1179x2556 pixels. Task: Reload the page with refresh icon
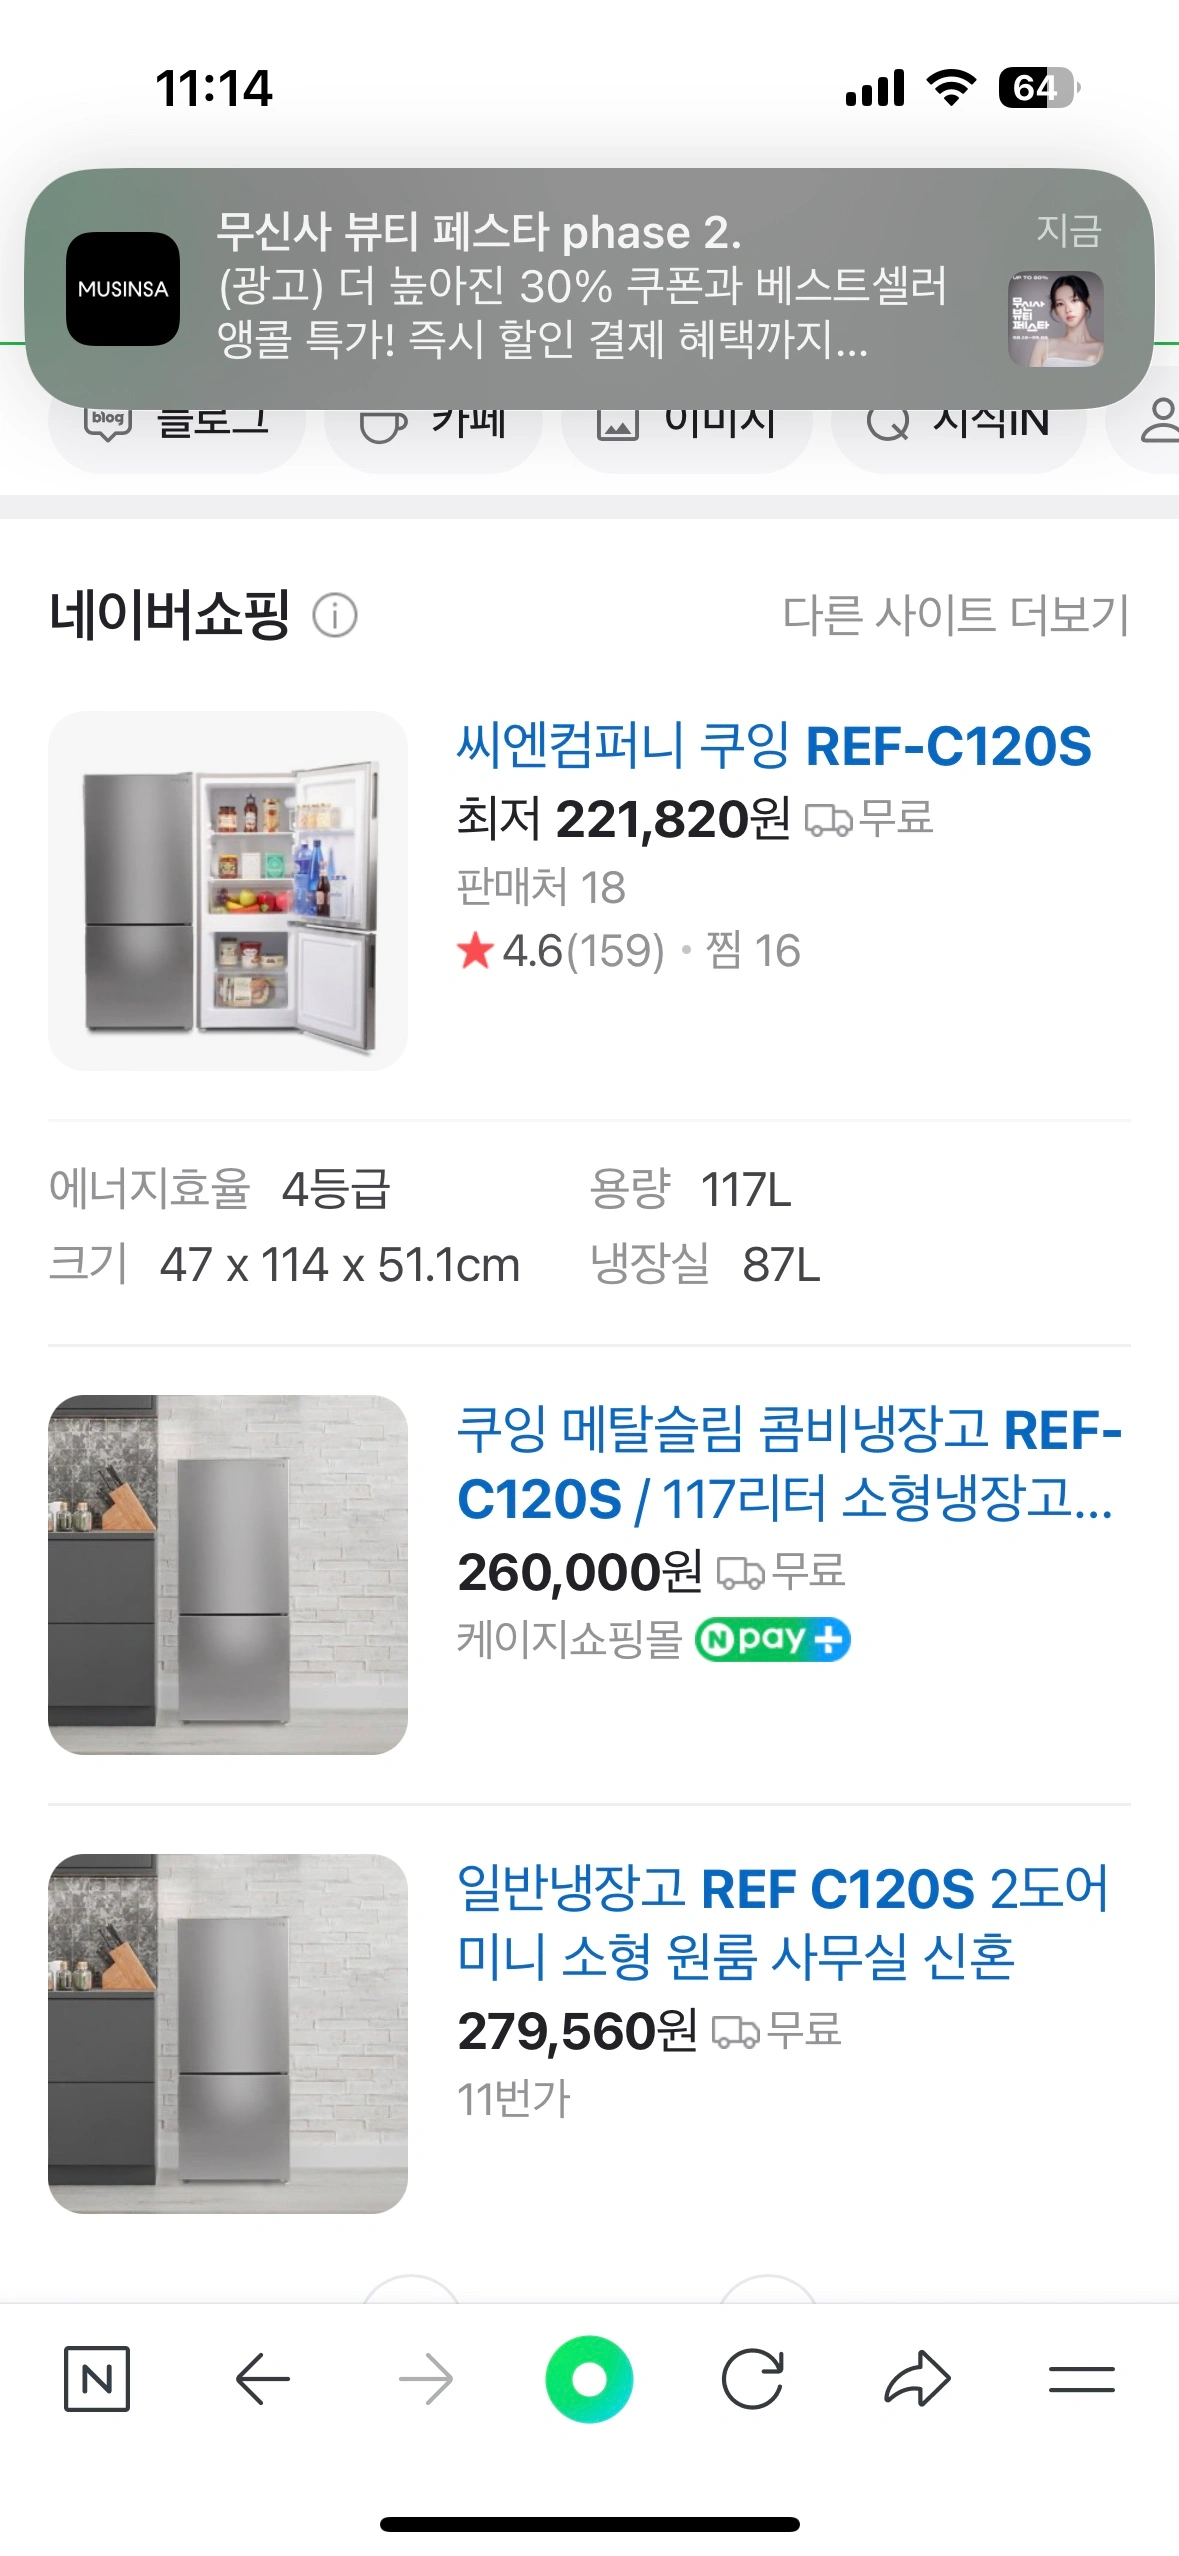coord(752,2378)
